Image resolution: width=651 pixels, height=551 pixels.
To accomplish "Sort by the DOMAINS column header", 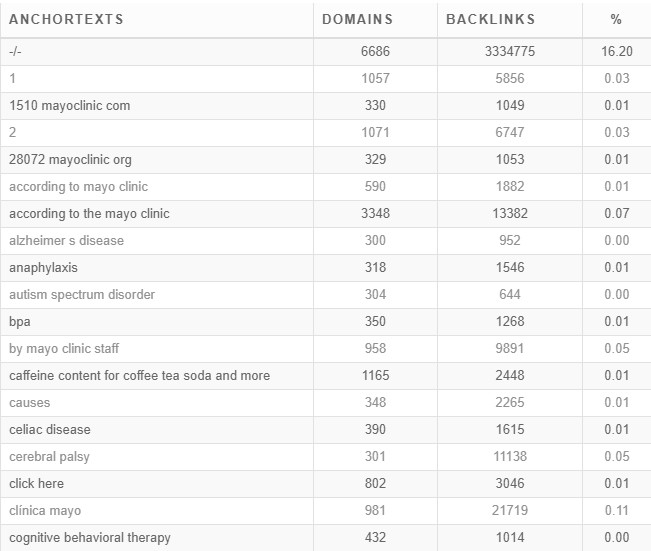I will coord(357,19).
